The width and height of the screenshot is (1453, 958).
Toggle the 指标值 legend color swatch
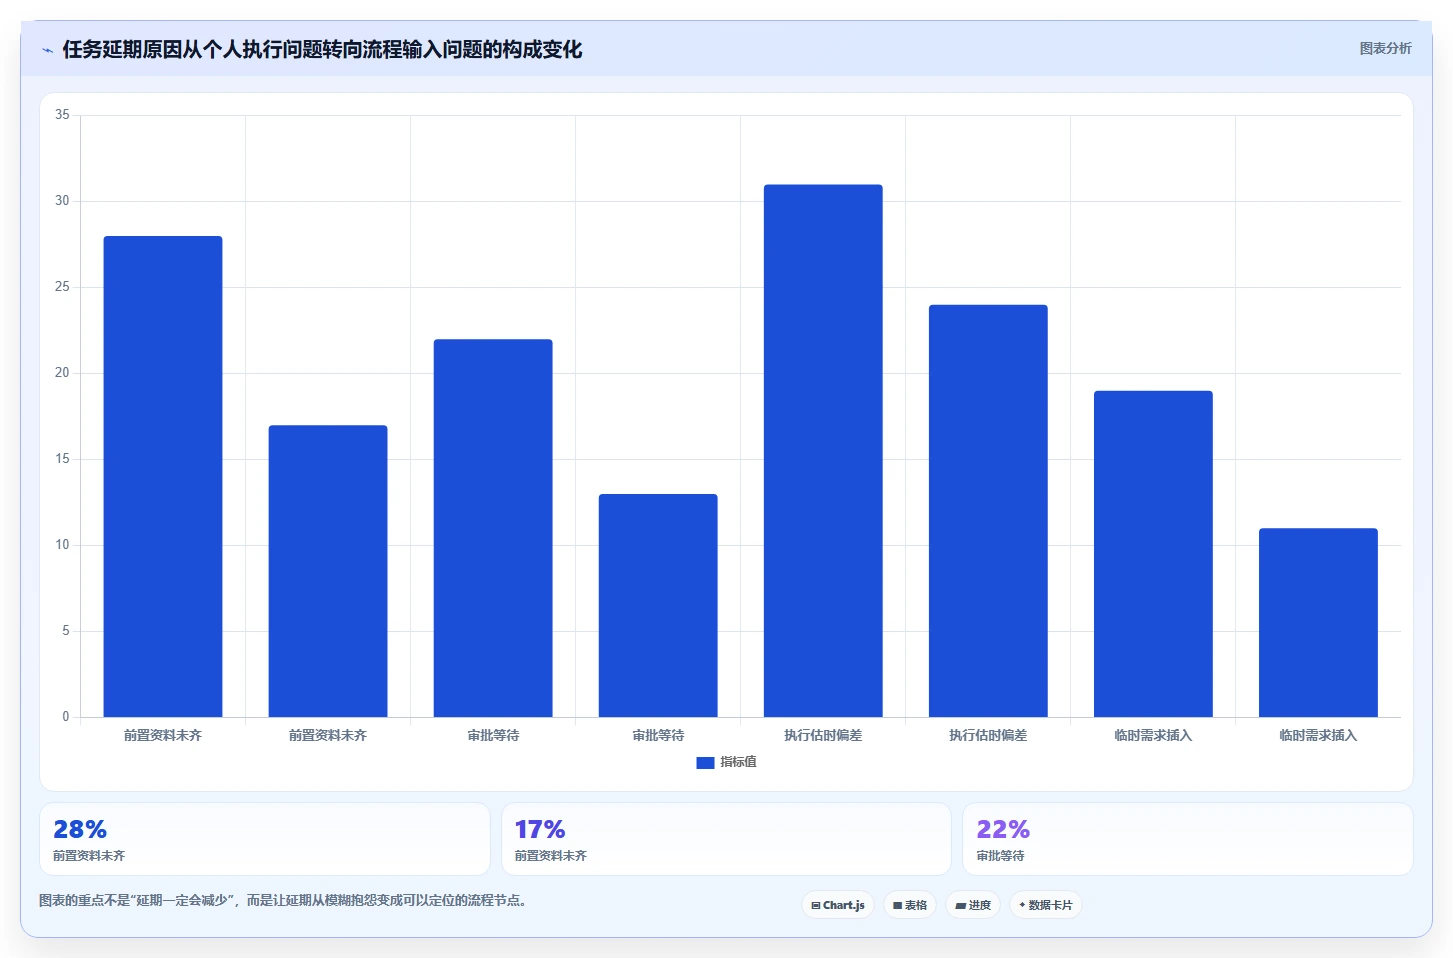[705, 762]
